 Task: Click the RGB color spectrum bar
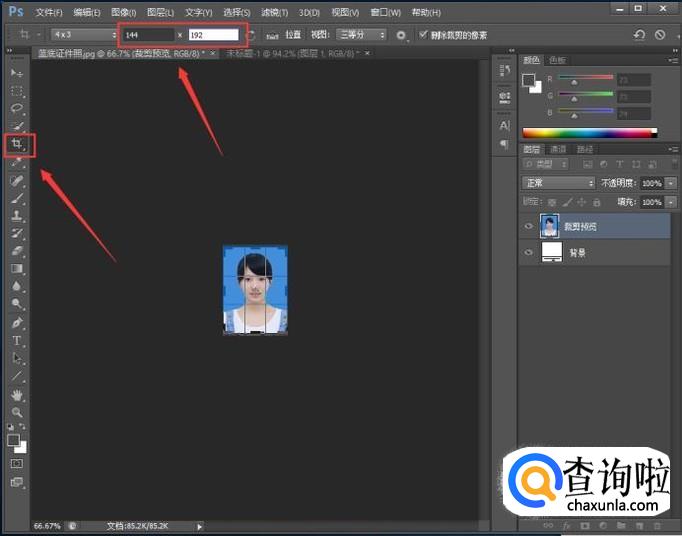click(590, 132)
